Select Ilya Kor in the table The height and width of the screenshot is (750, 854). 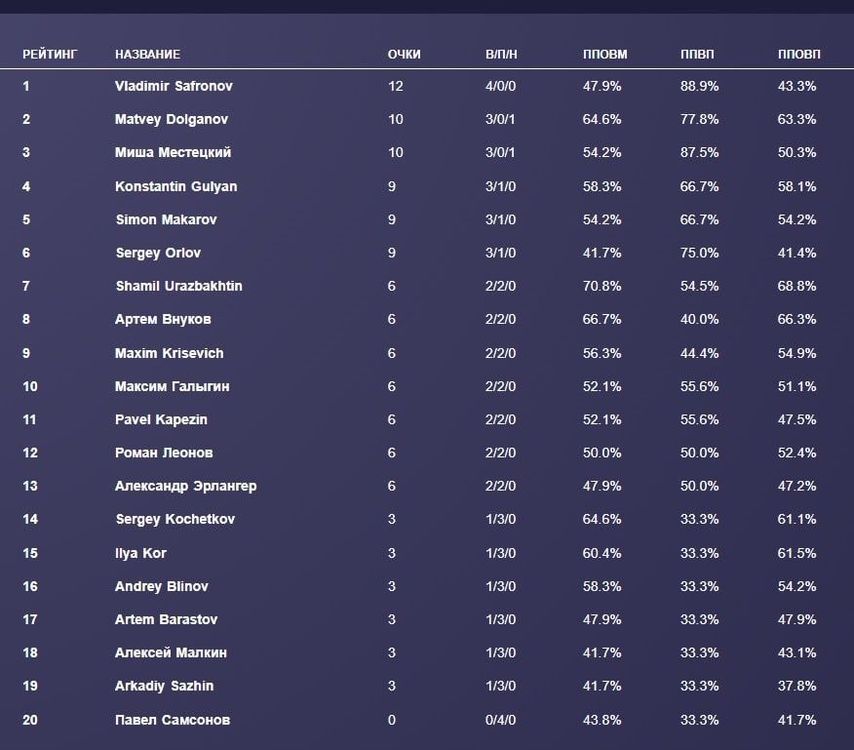tap(141, 553)
